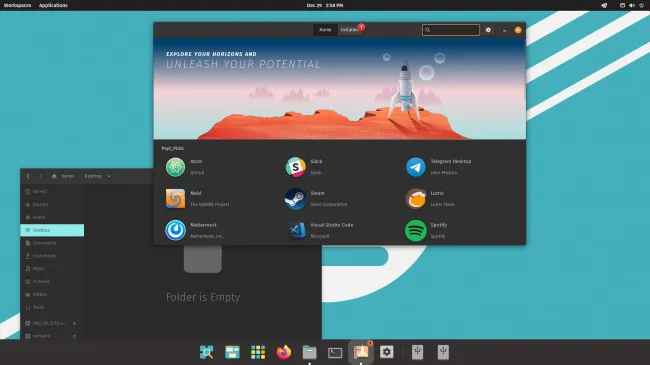Open the Applications menu in top bar
Viewport: 650px width, 365px height.
53,5
